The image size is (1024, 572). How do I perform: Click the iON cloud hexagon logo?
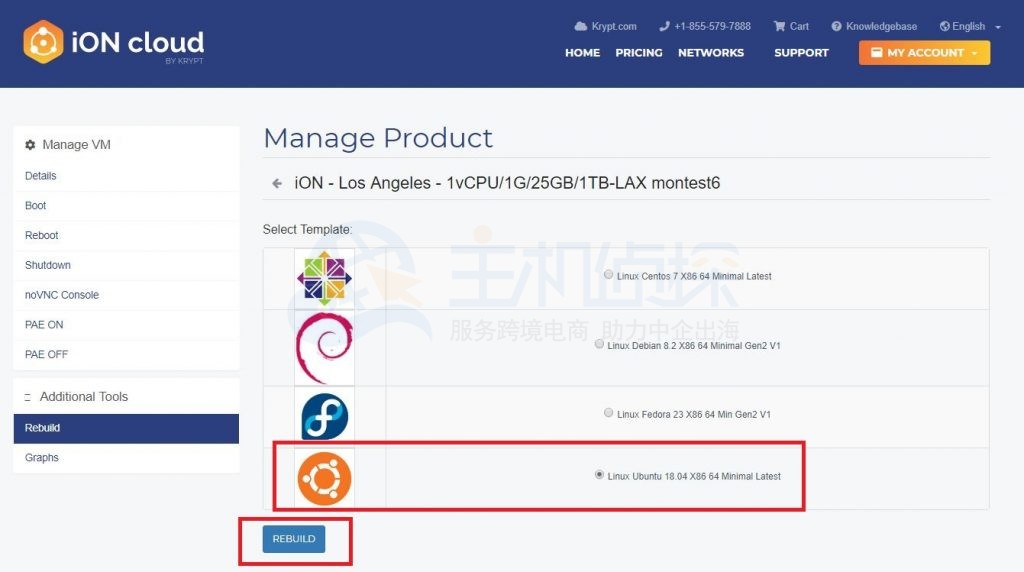pyautogui.click(x=43, y=42)
